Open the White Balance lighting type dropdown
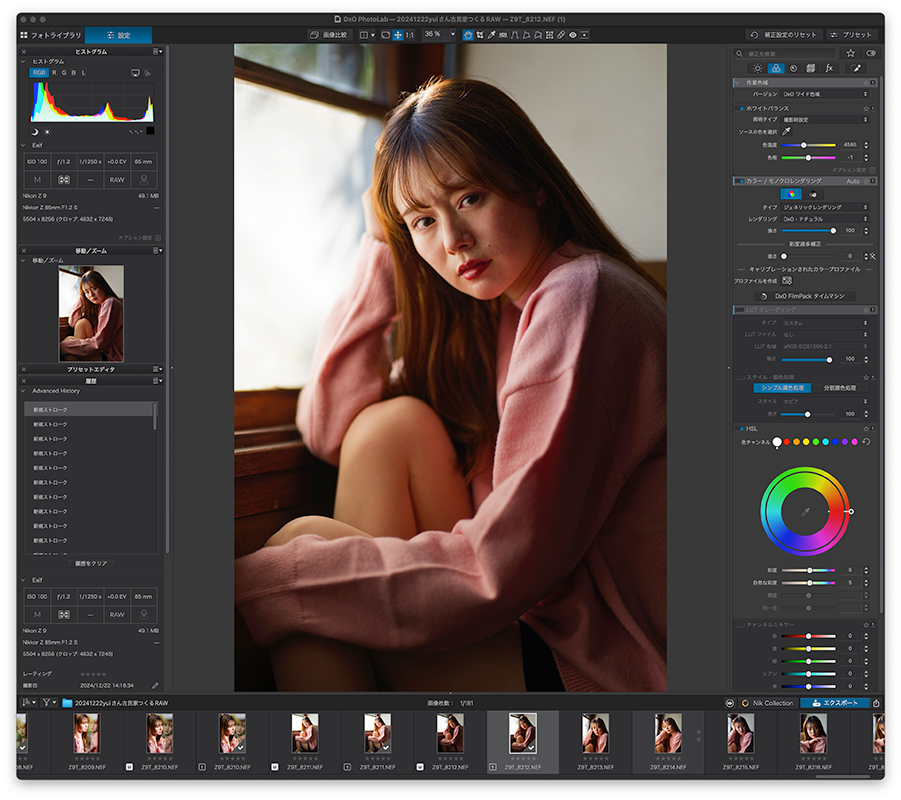This screenshot has height=800, width=901. click(x=825, y=120)
